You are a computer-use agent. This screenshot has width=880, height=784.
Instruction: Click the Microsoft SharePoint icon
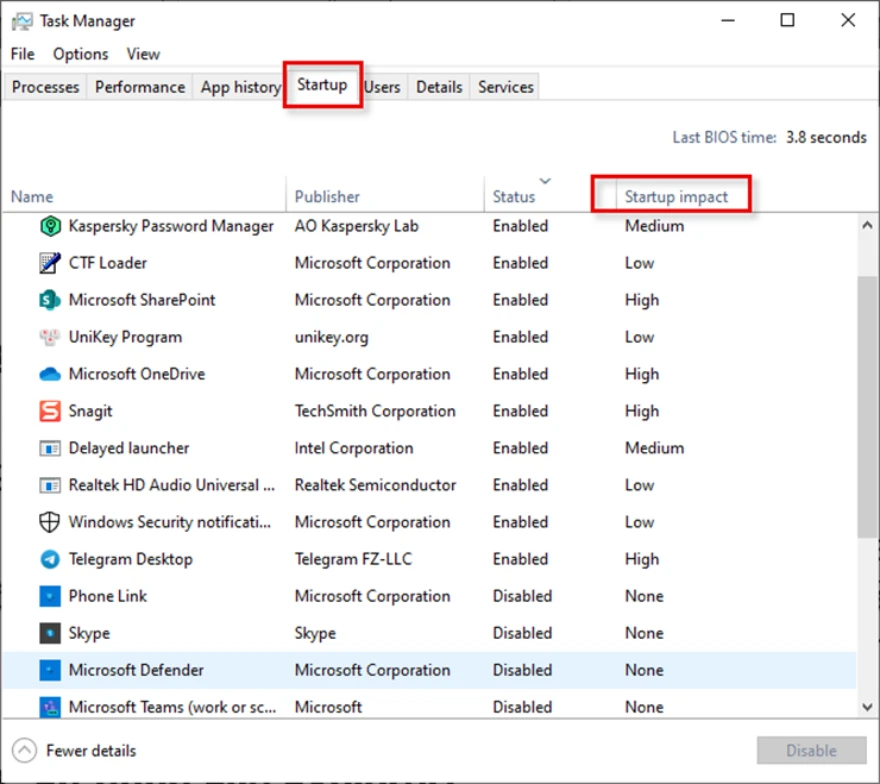click(x=50, y=300)
